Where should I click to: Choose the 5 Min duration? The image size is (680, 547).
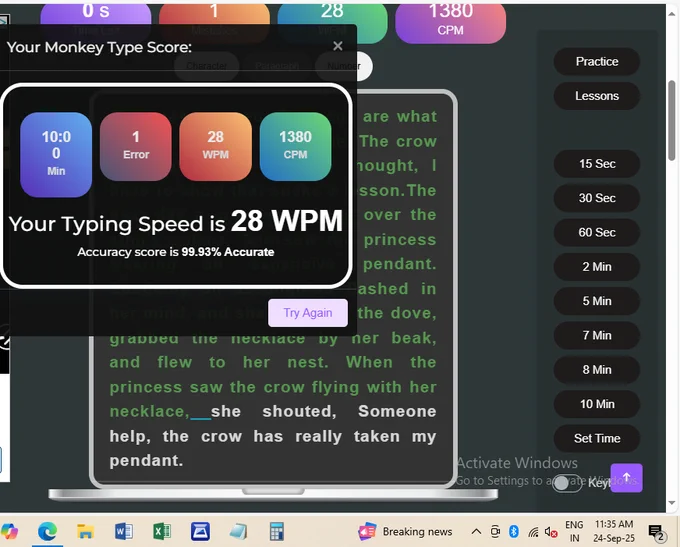click(597, 301)
